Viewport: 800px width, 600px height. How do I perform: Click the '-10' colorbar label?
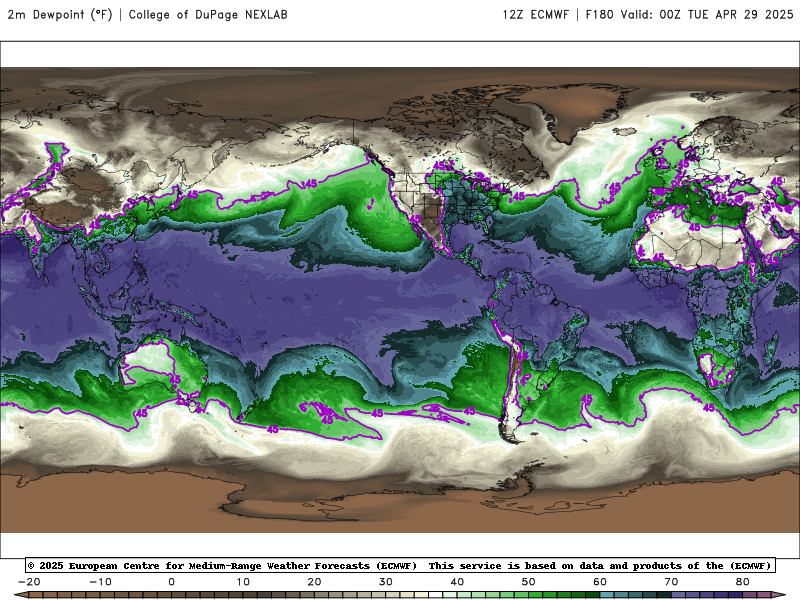[101, 582]
